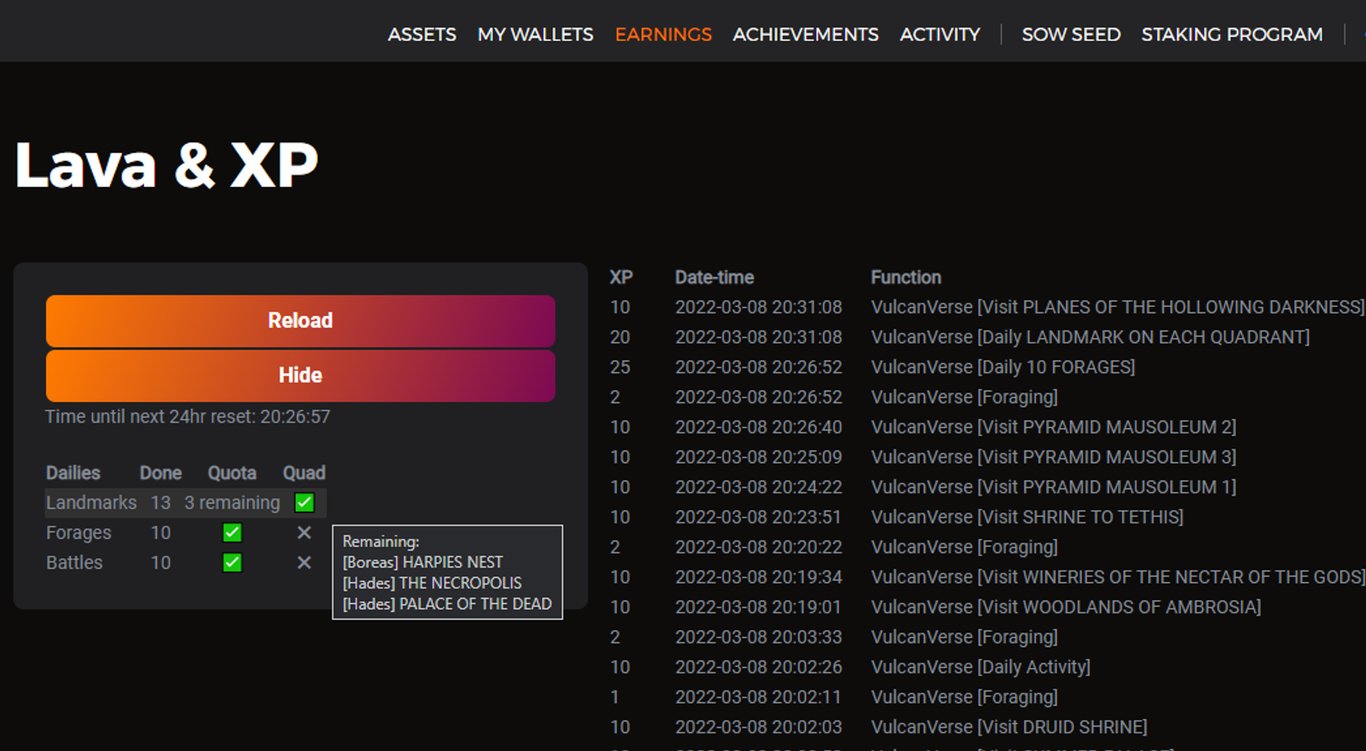Open the SOW SEED page

(x=1071, y=34)
